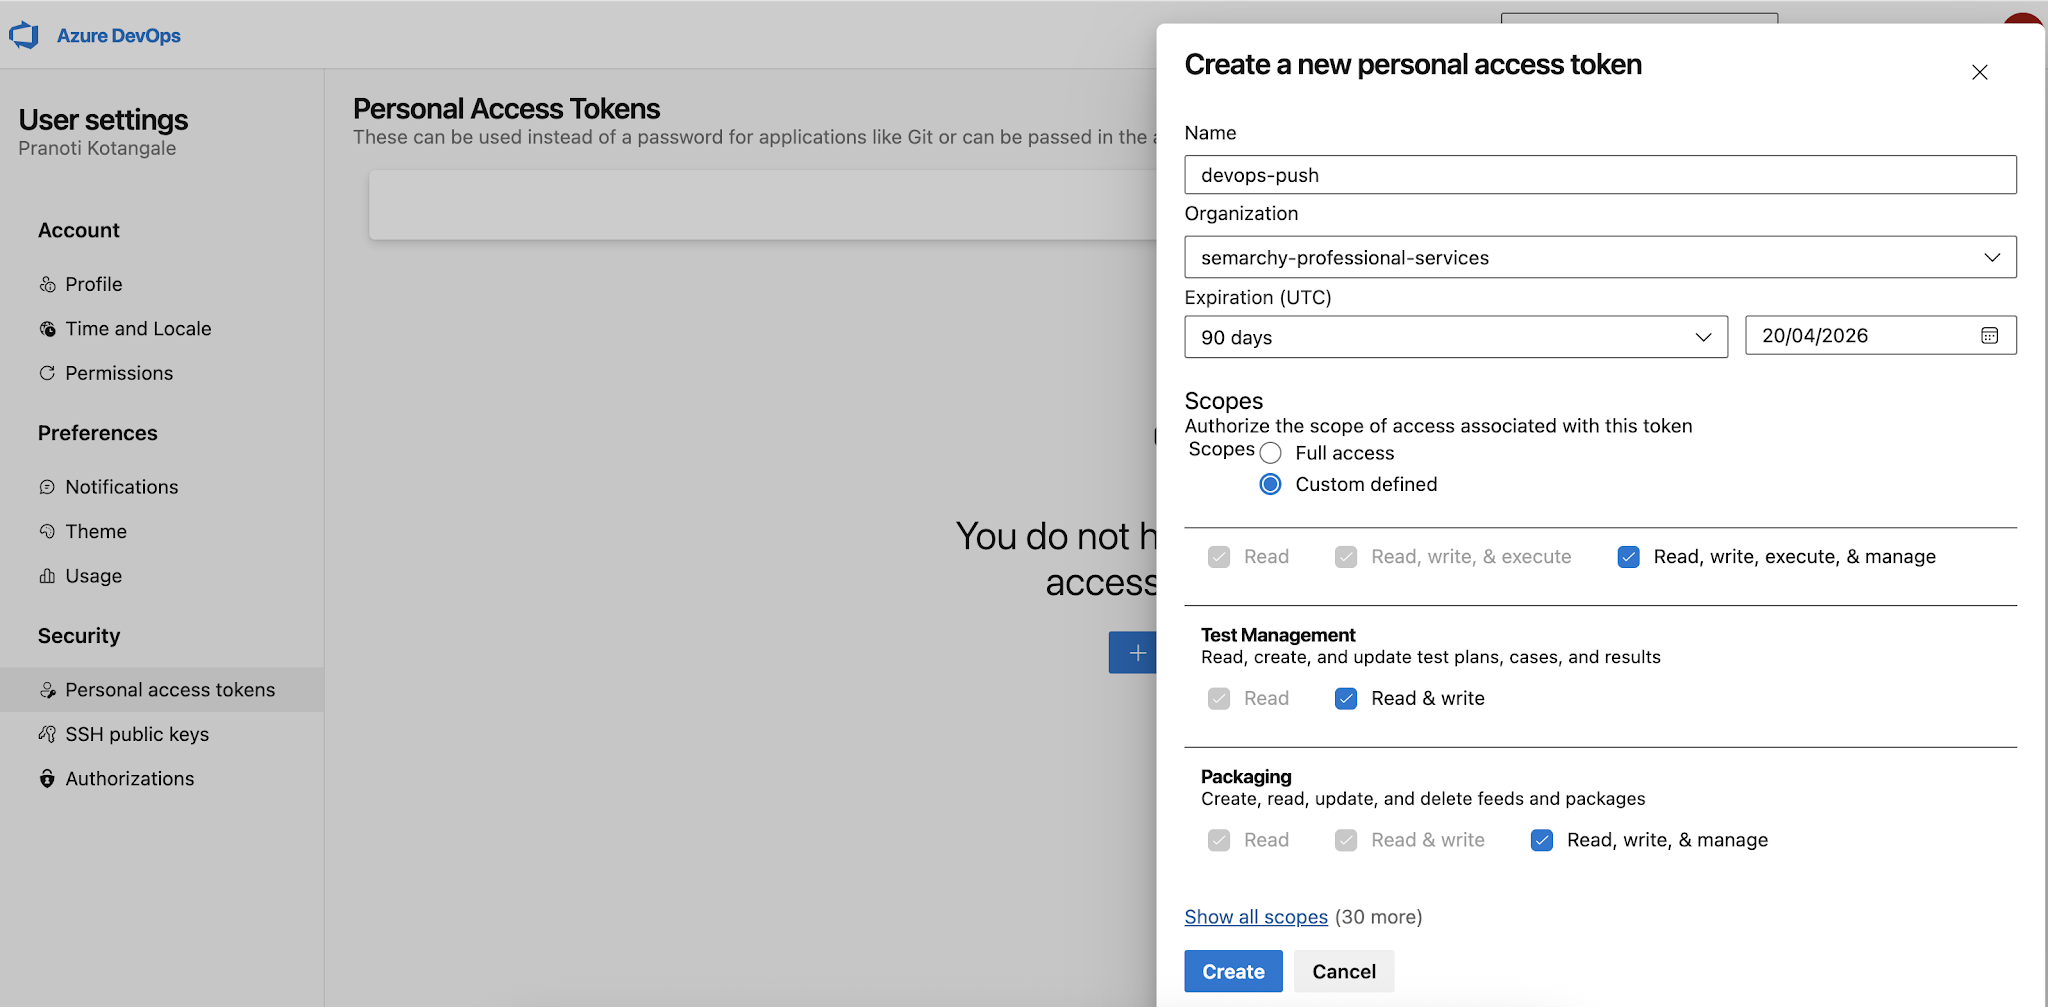
Task: Toggle Test Management Read checkbox
Action: point(1218,699)
